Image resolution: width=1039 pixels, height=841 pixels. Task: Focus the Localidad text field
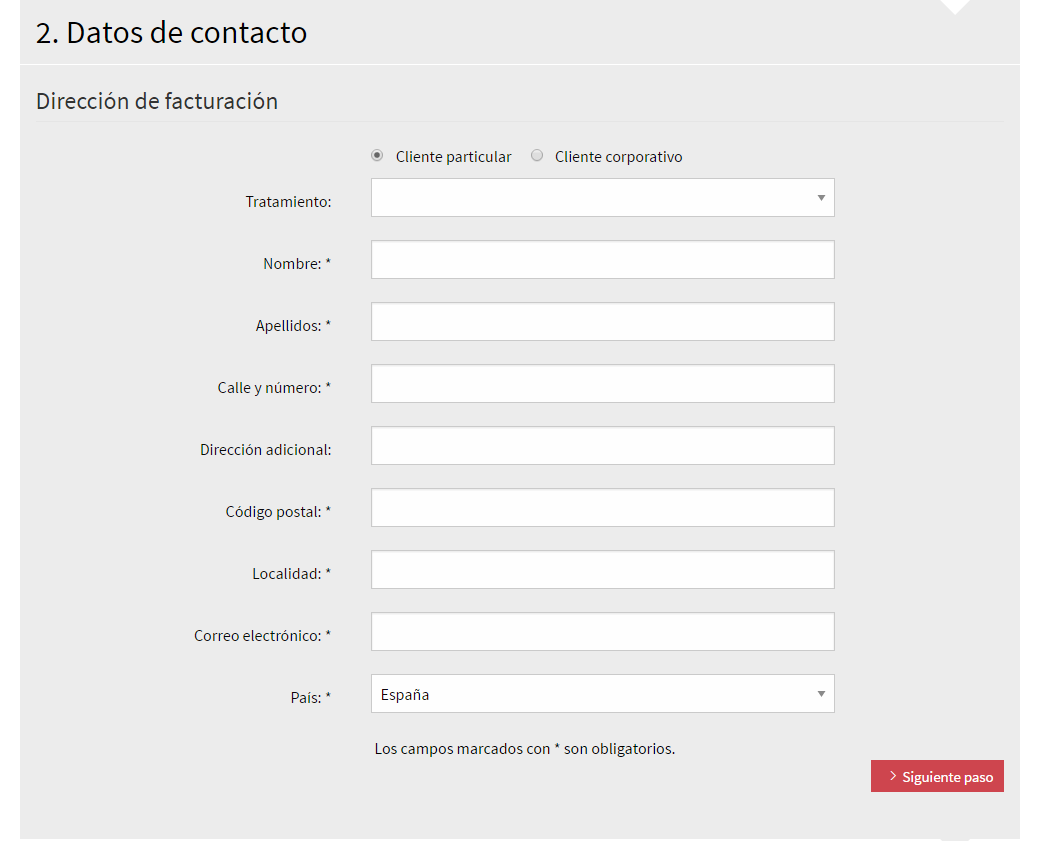point(602,570)
